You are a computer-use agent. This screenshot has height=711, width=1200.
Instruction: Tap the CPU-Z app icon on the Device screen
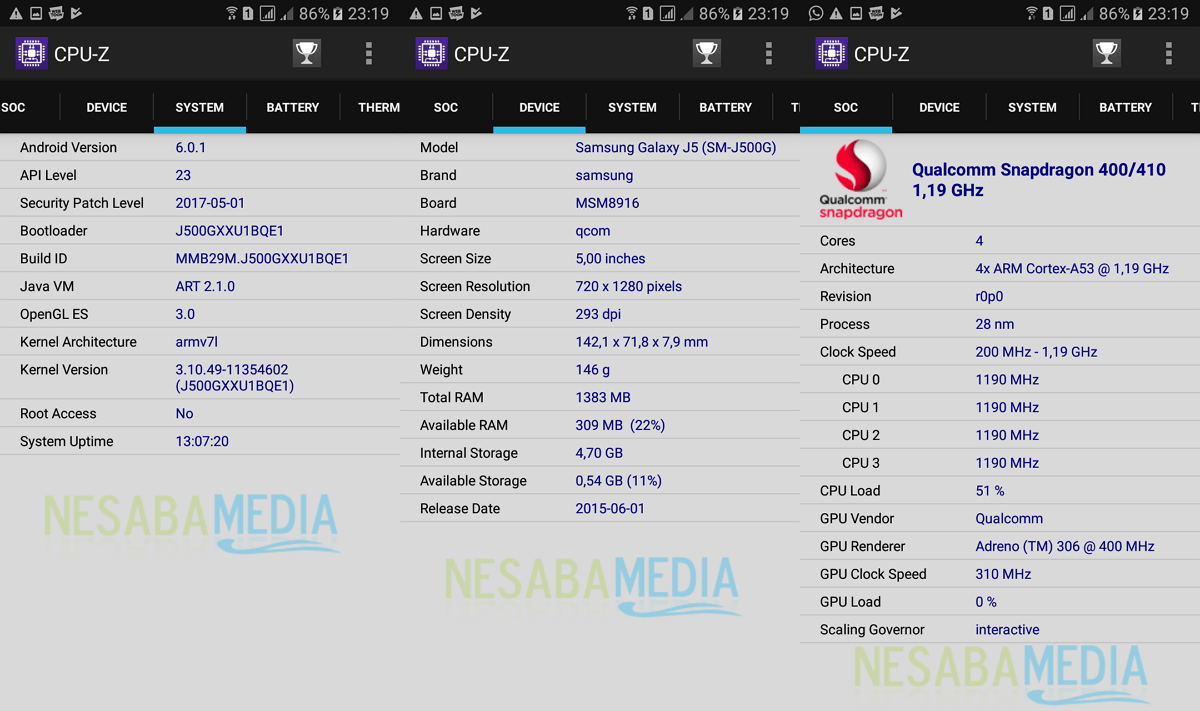click(432, 53)
